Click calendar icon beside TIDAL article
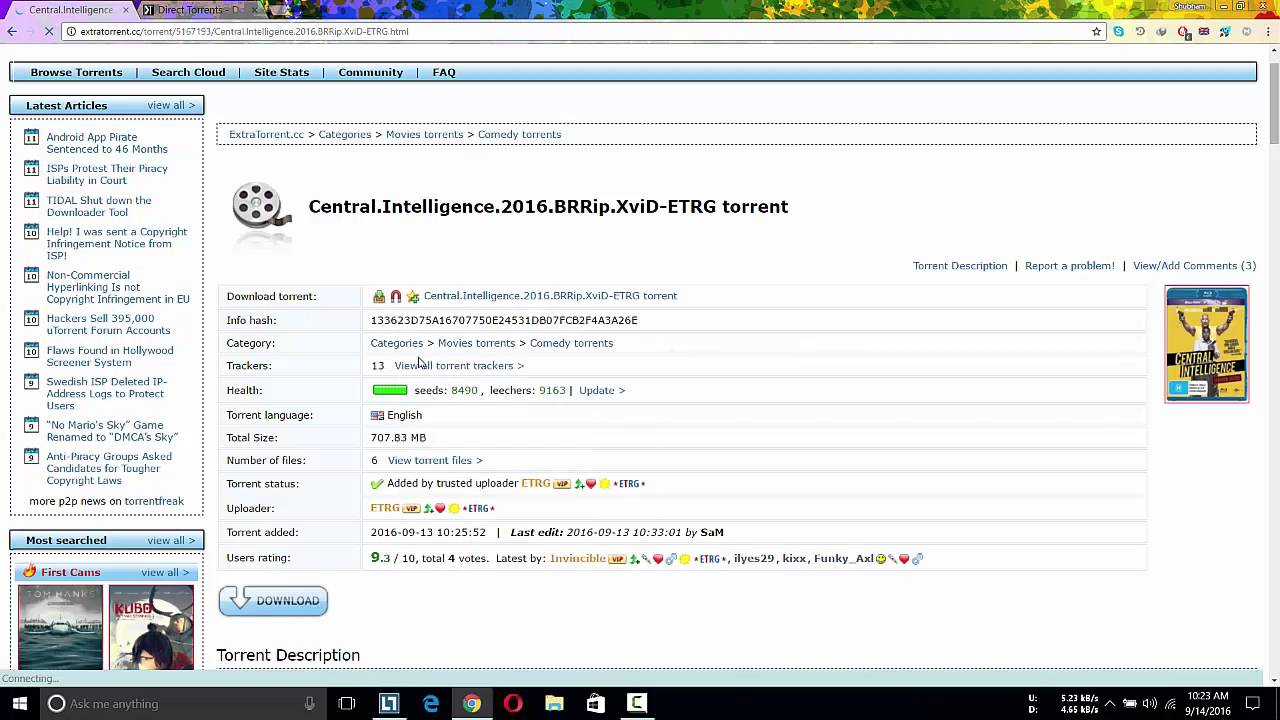 31,200
